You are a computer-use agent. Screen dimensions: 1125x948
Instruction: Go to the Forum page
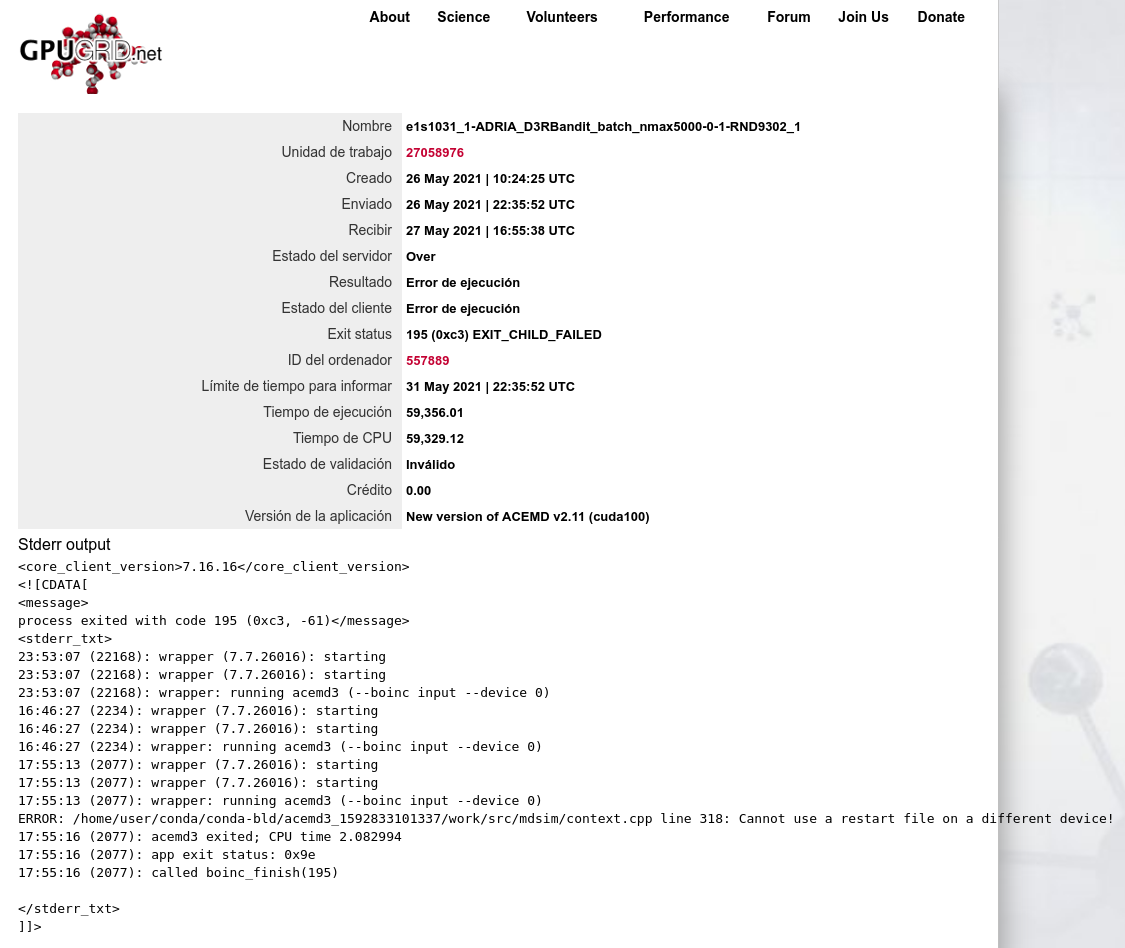tap(788, 17)
